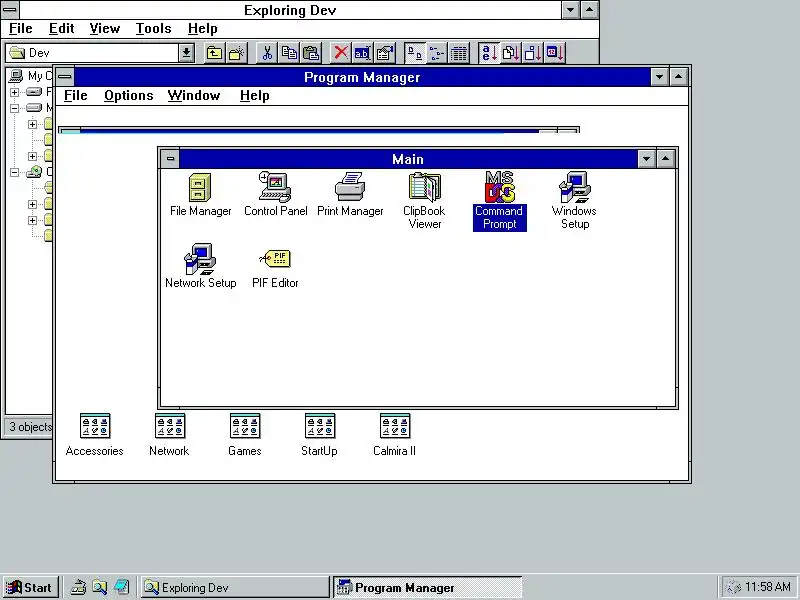800x600 pixels.
Task: Click the '3 objects' status bar text
Action: (31, 427)
